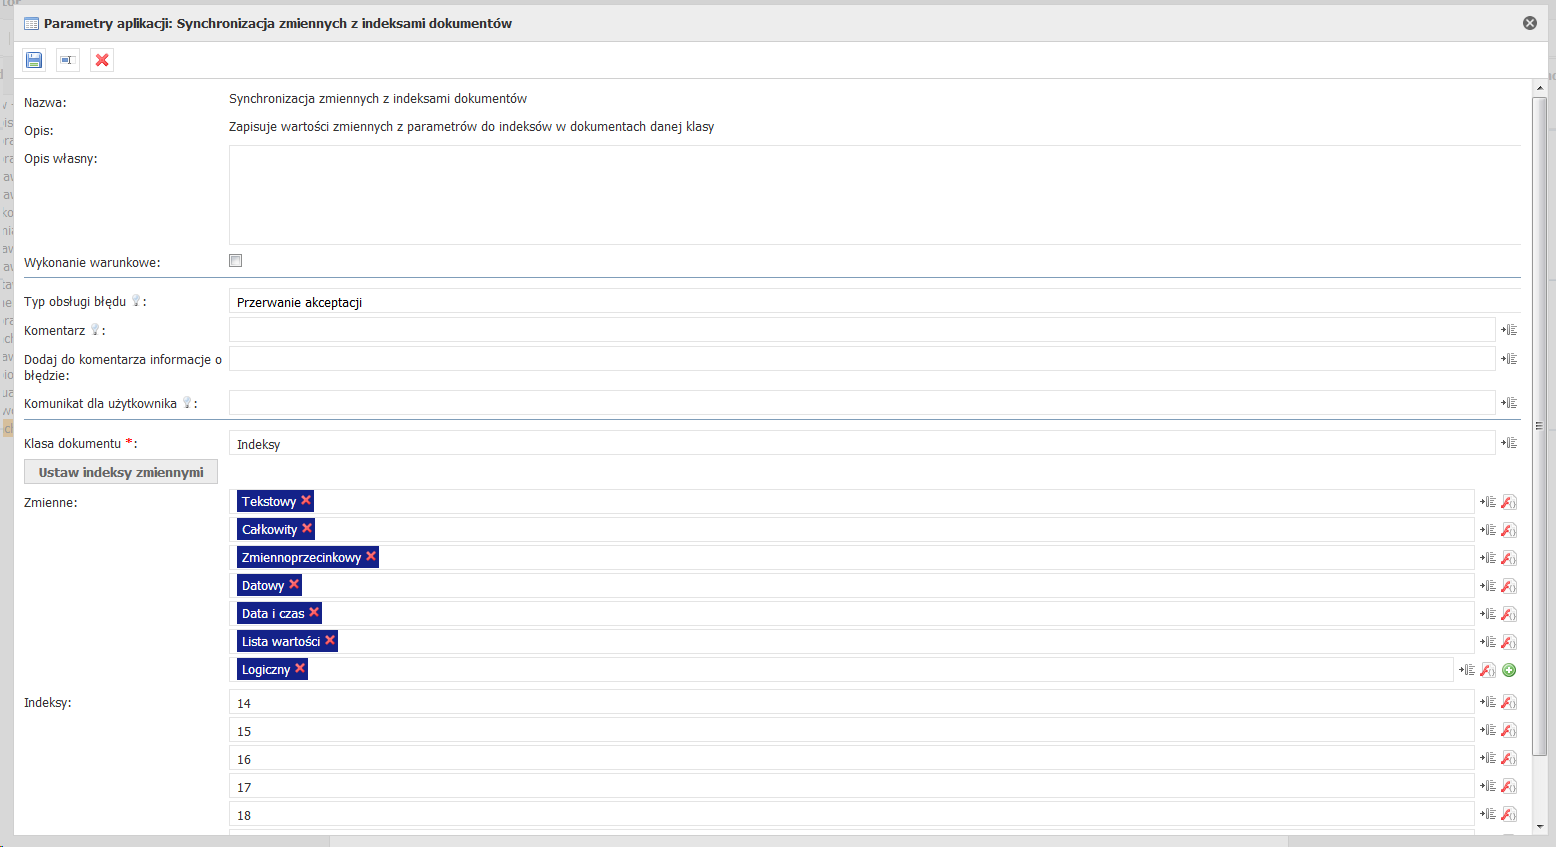1556x847 pixels.
Task: Enable the Wykonanie warunkowe checkbox
Action: [x=236, y=261]
